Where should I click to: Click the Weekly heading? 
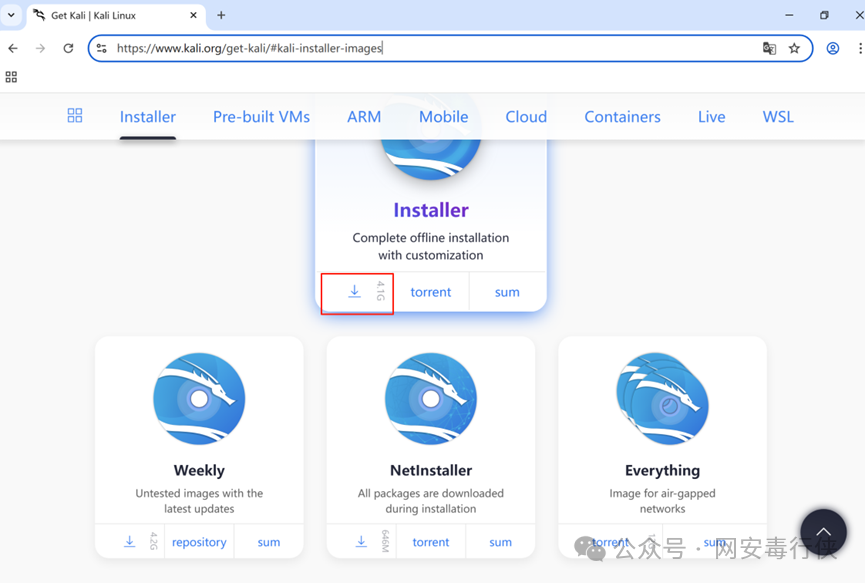coord(199,470)
